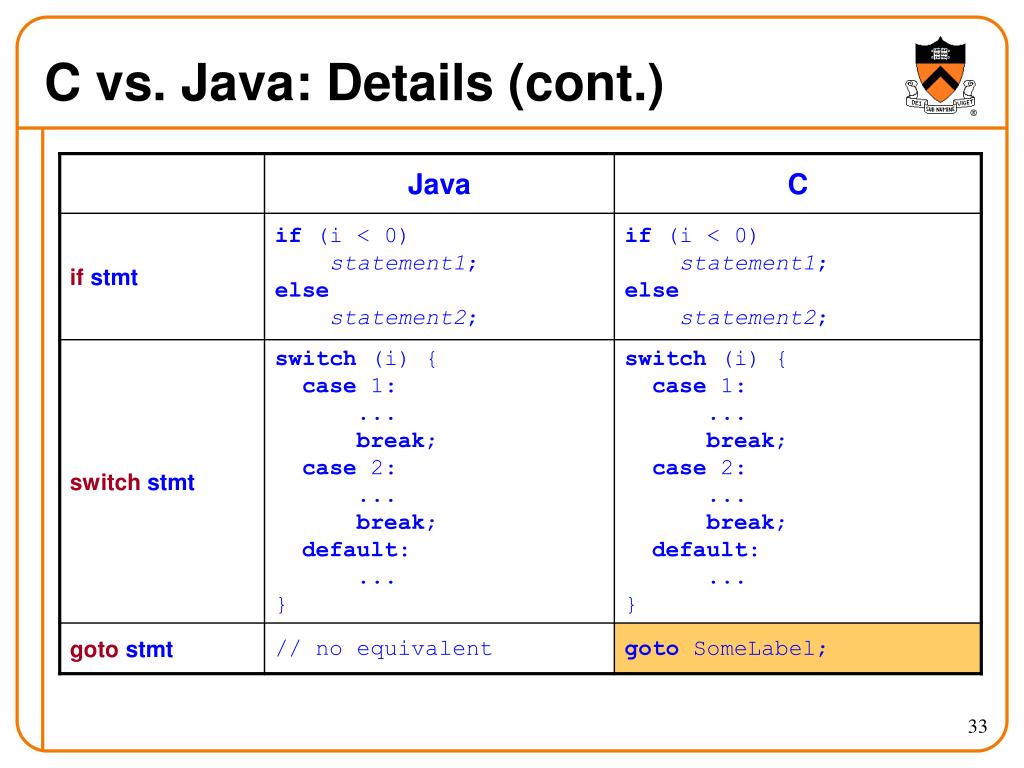Click "if (i < 0)" in Java column
The image size is (1024, 768).
(x=341, y=235)
